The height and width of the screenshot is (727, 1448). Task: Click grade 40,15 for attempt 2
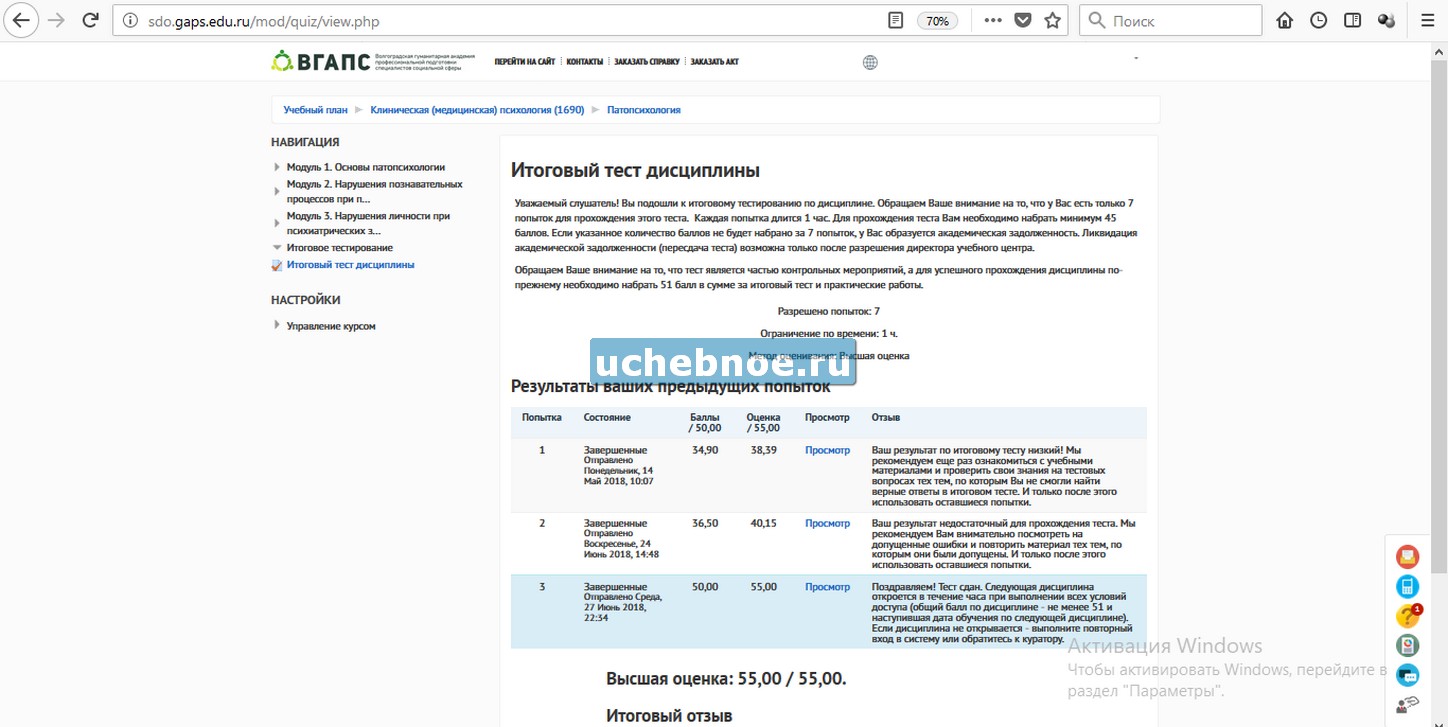point(763,523)
